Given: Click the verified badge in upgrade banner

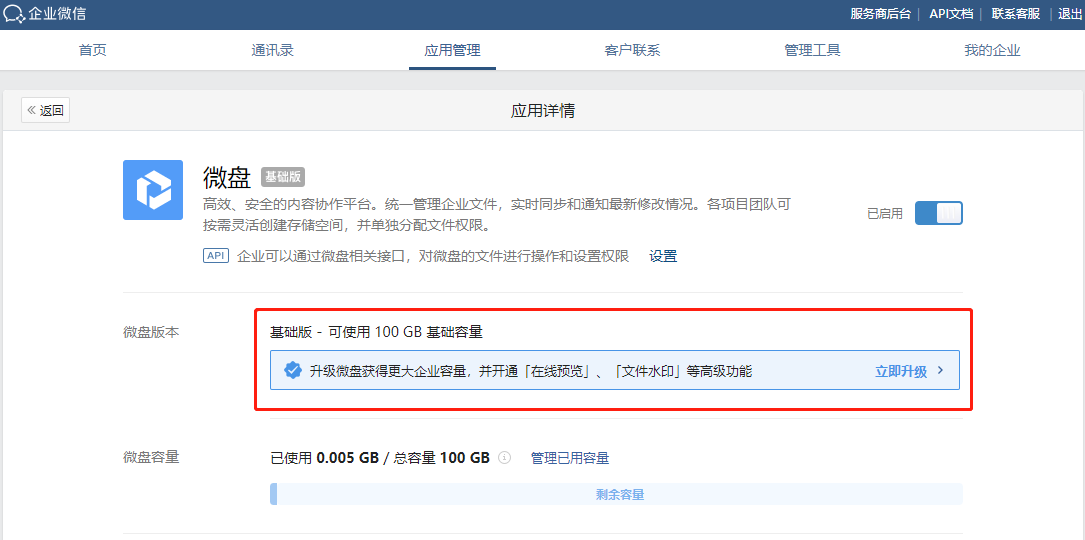Looking at the screenshot, I should (x=292, y=371).
